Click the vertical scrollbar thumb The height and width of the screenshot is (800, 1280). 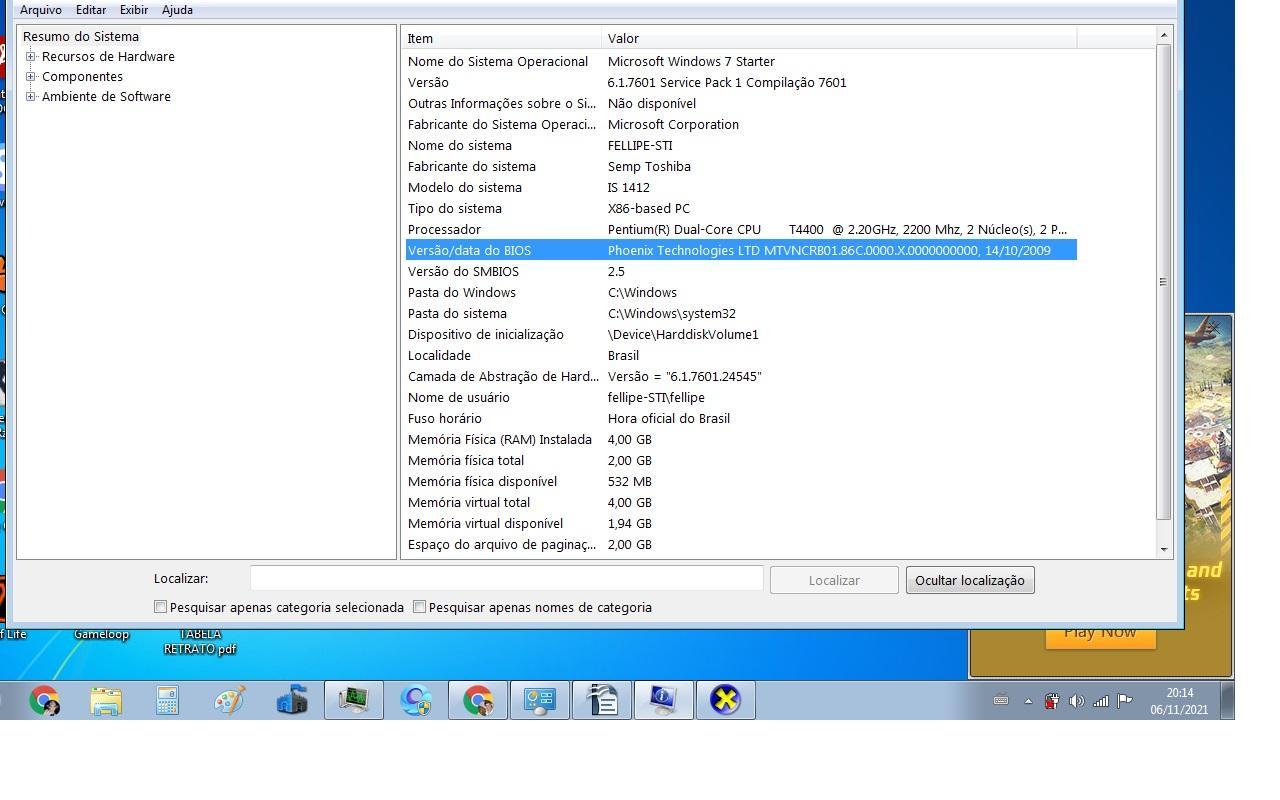[1163, 281]
